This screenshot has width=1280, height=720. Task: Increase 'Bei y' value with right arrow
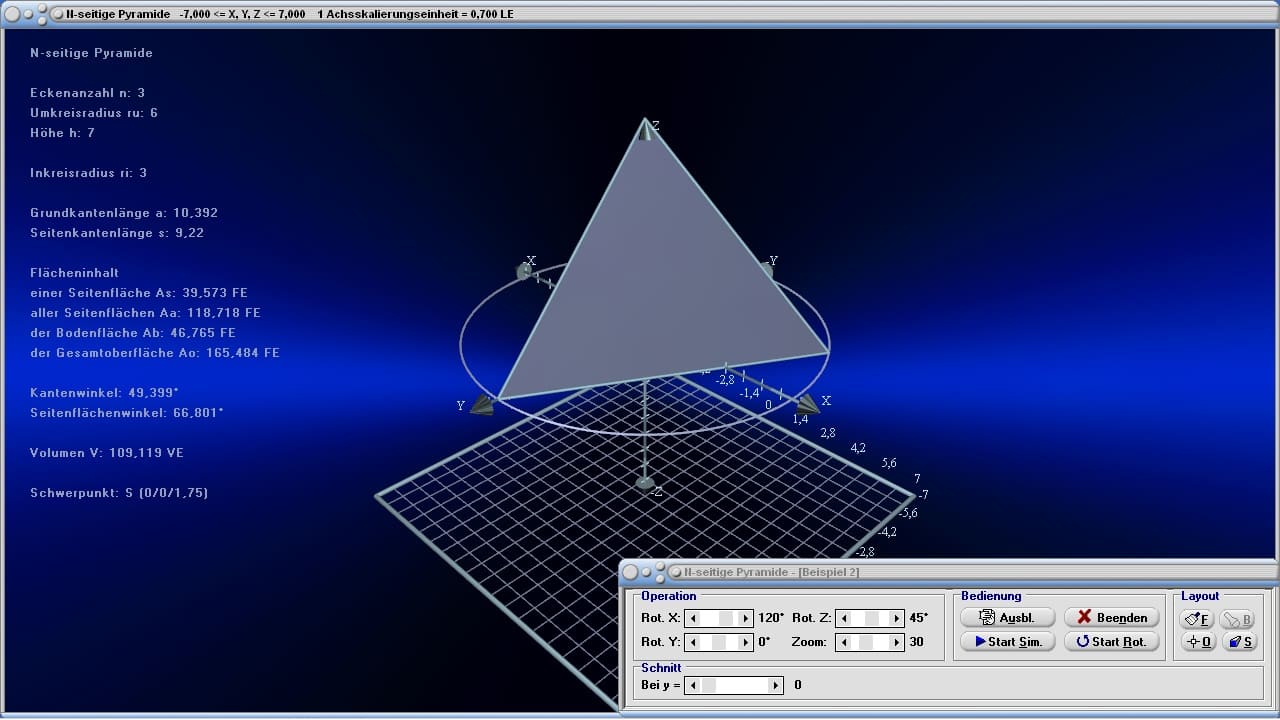(776, 686)
